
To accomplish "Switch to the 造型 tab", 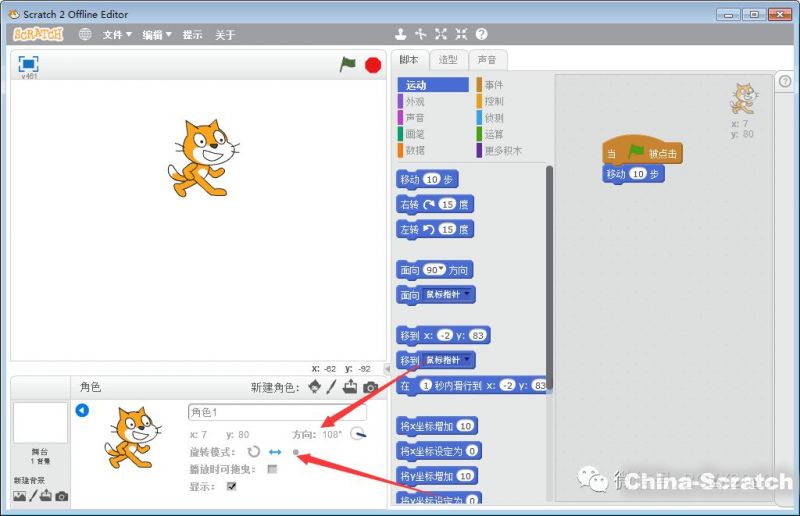I will 449,60.
